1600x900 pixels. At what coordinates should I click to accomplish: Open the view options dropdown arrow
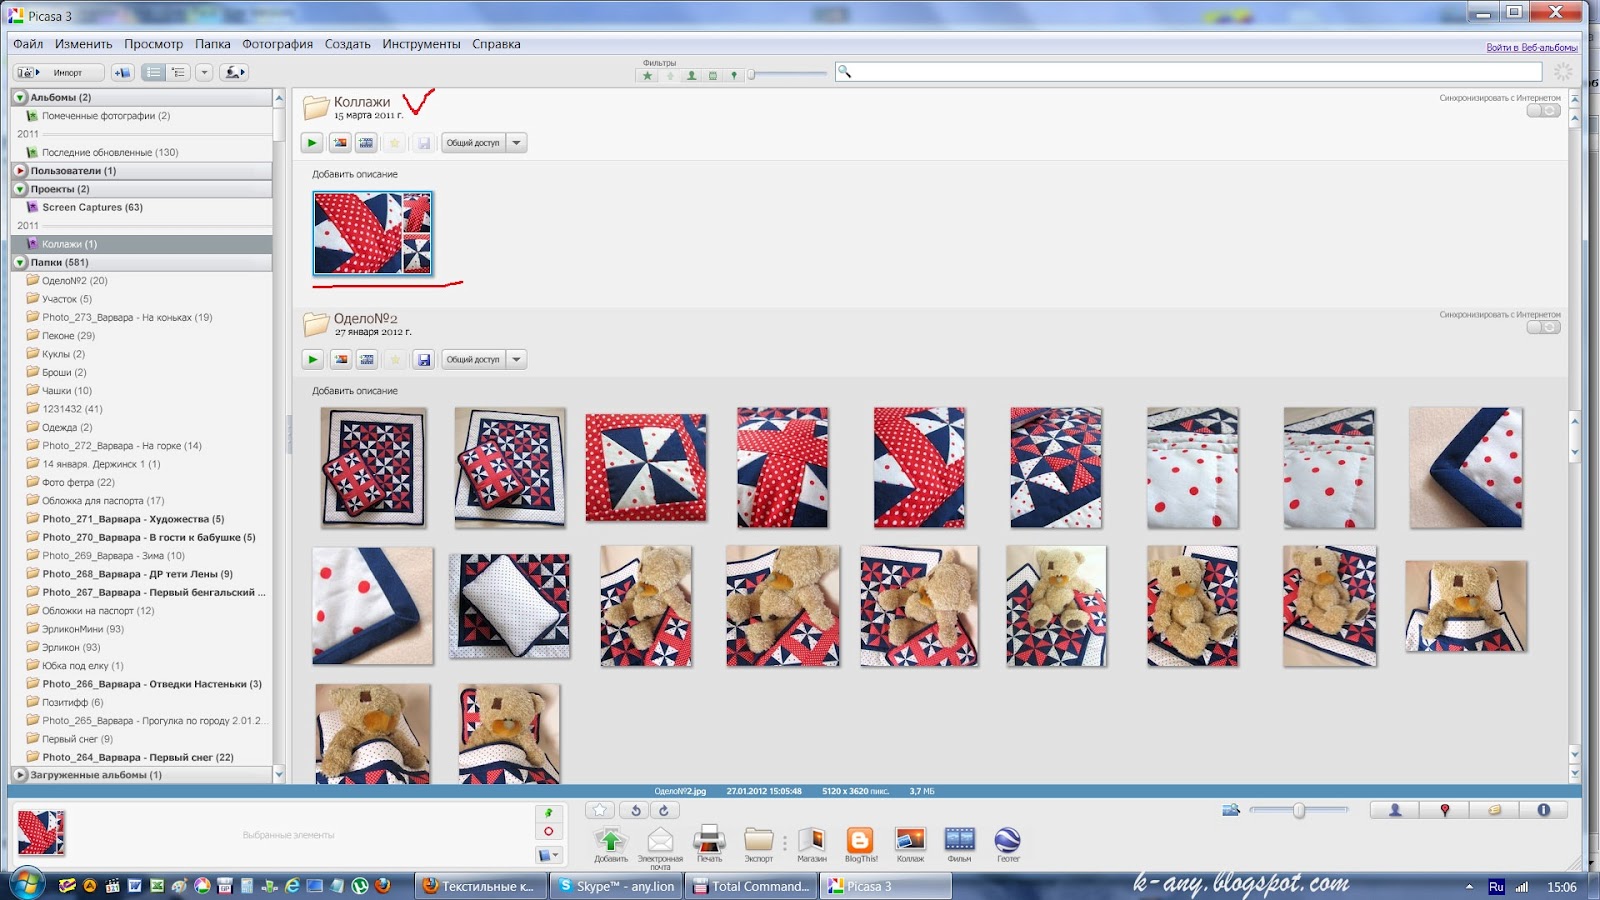(204, 72)
